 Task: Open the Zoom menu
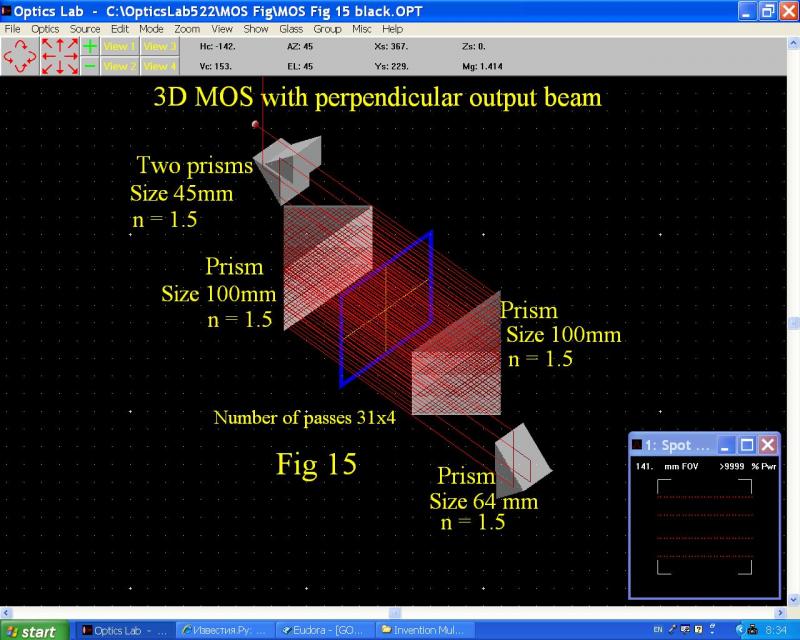point(187,29)
